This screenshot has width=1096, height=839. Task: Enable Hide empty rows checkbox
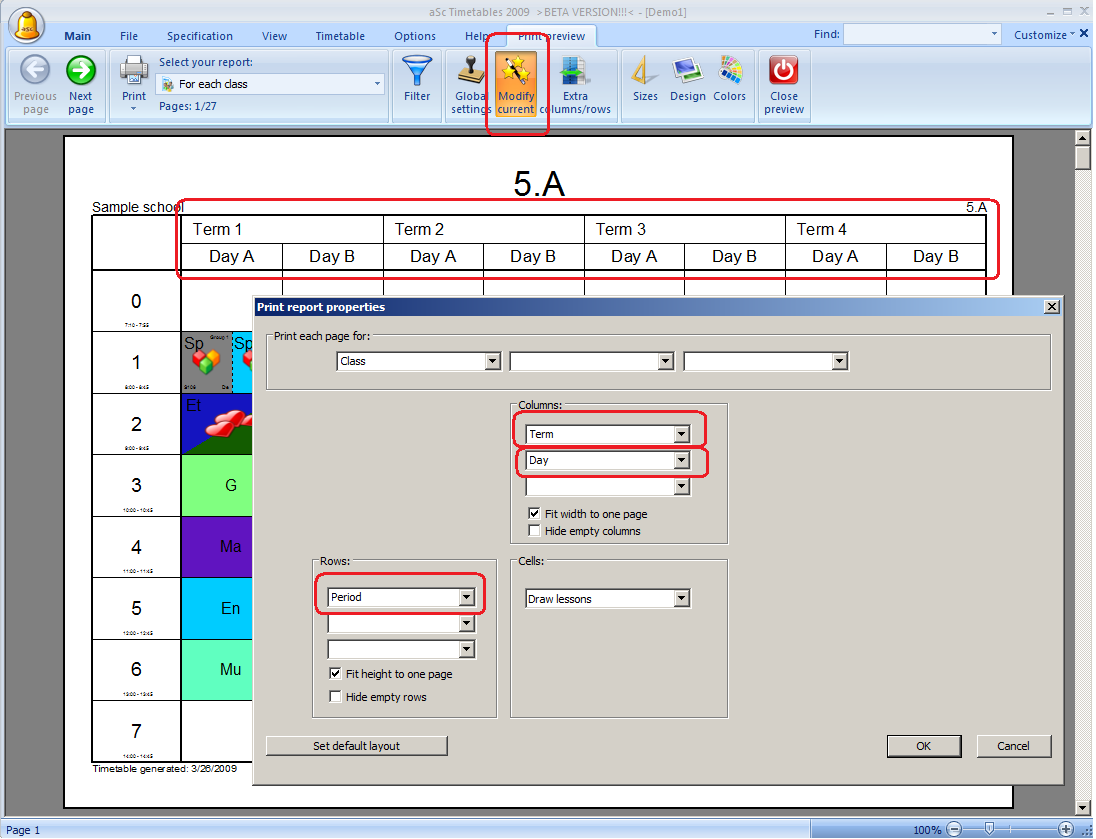[336, 697]
